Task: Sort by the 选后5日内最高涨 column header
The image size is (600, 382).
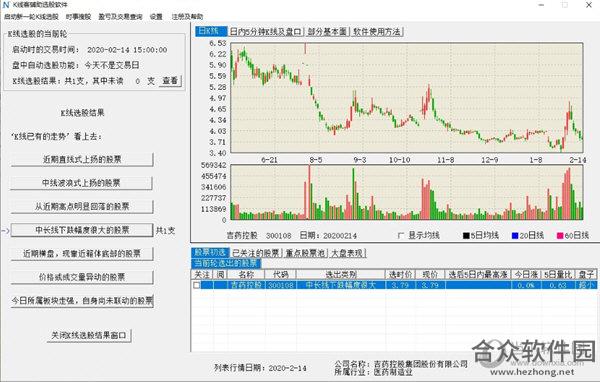Action: 478,274
